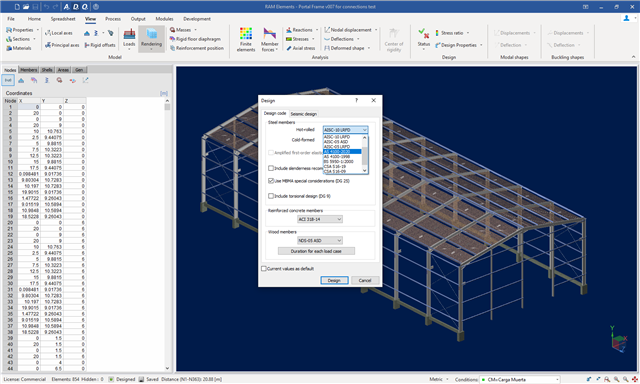Click the code list scrollbar down arrow
This screenshot has width=640, height=384.
365,171
